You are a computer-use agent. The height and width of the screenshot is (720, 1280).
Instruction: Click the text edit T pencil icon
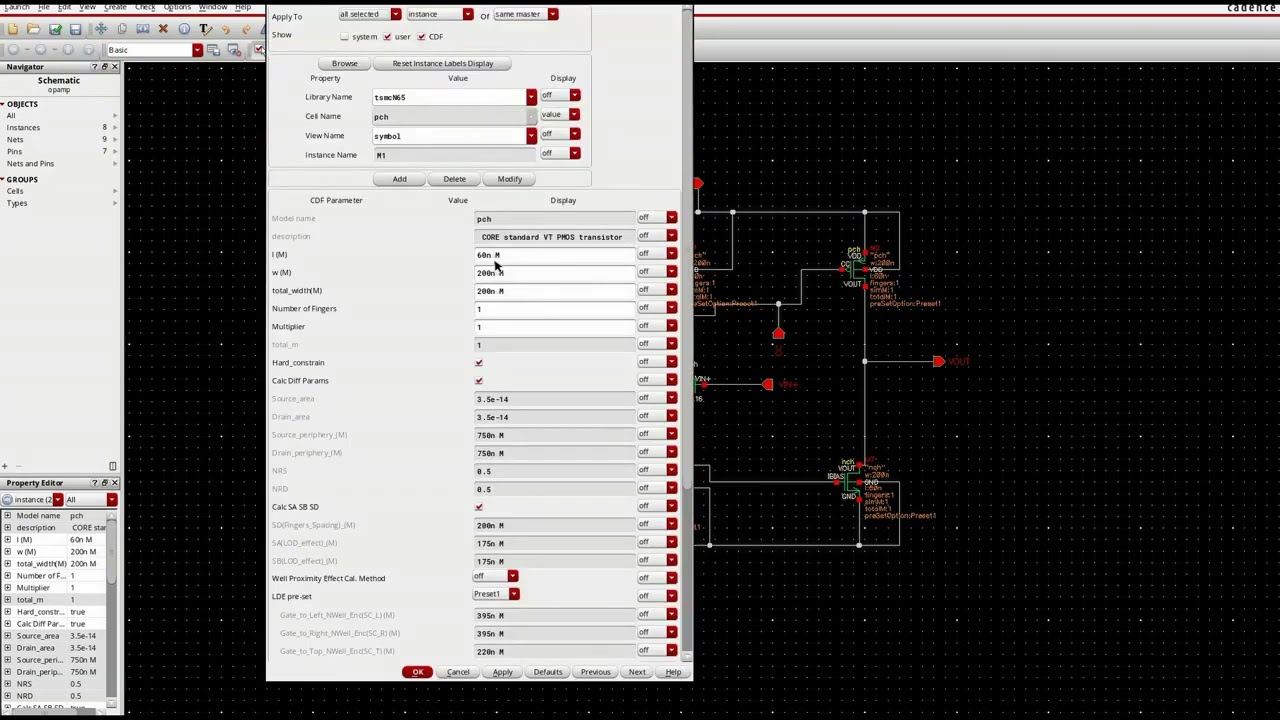(205, 29)
